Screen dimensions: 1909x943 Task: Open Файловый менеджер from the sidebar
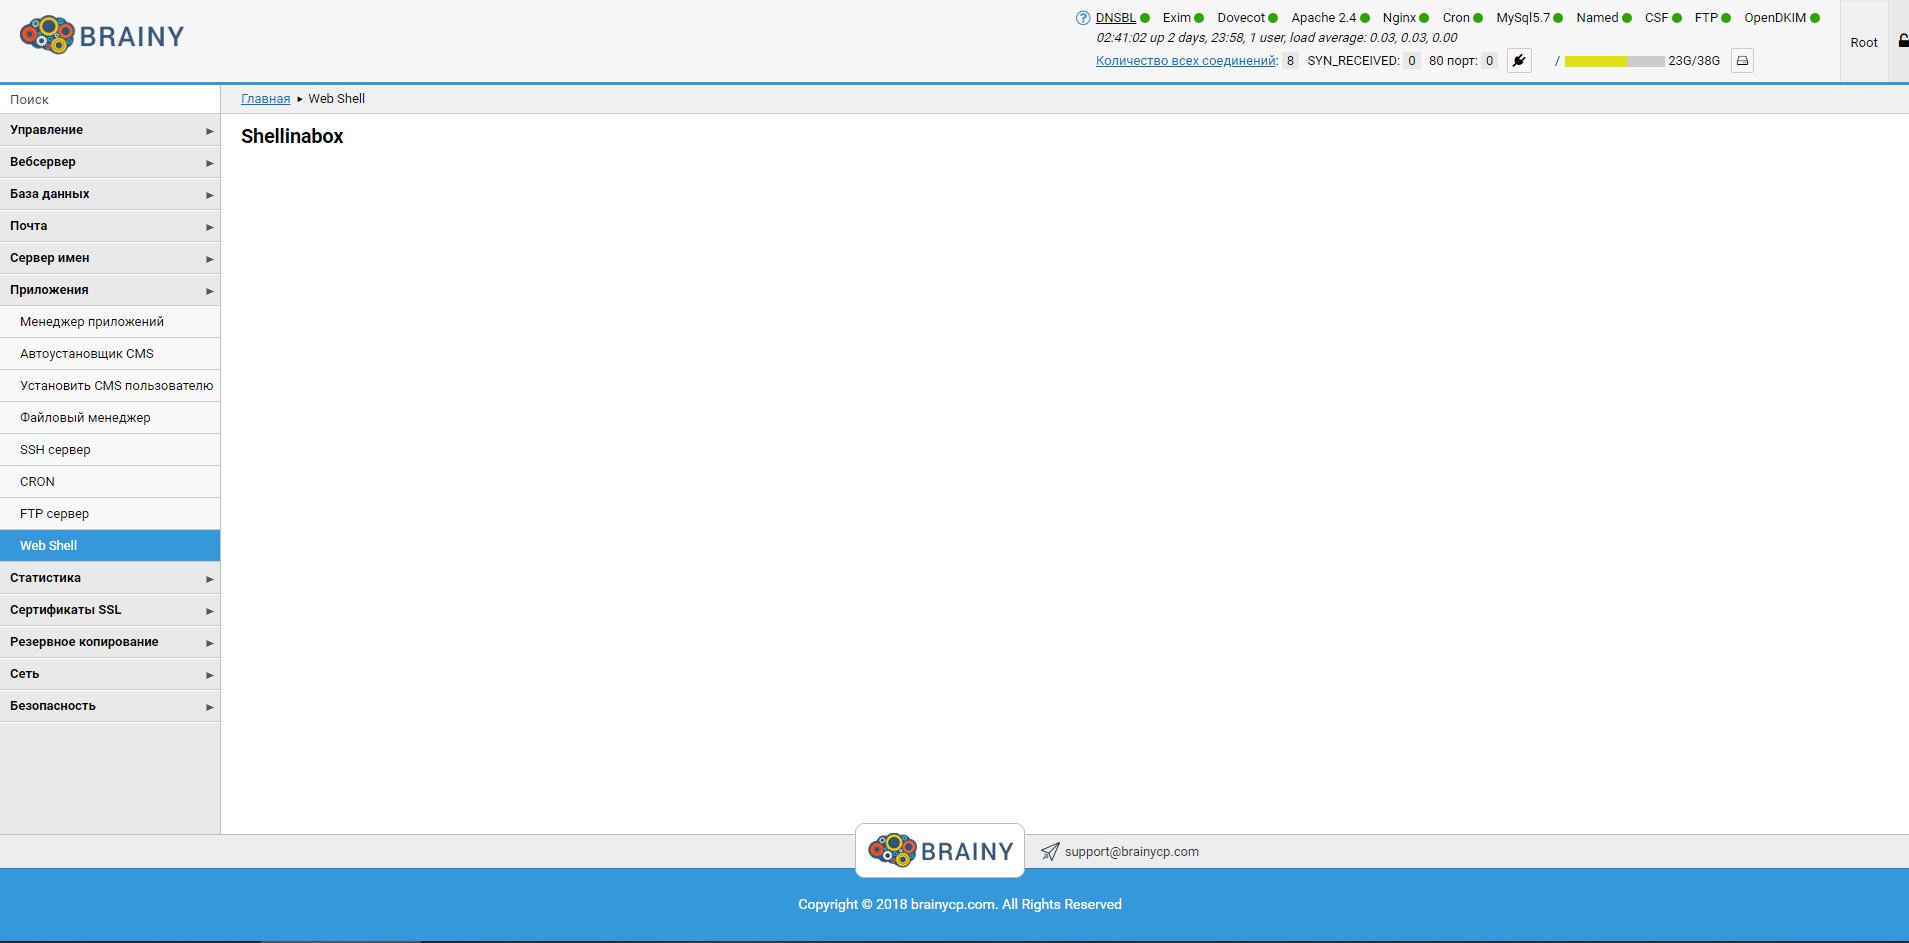point(85,418)
